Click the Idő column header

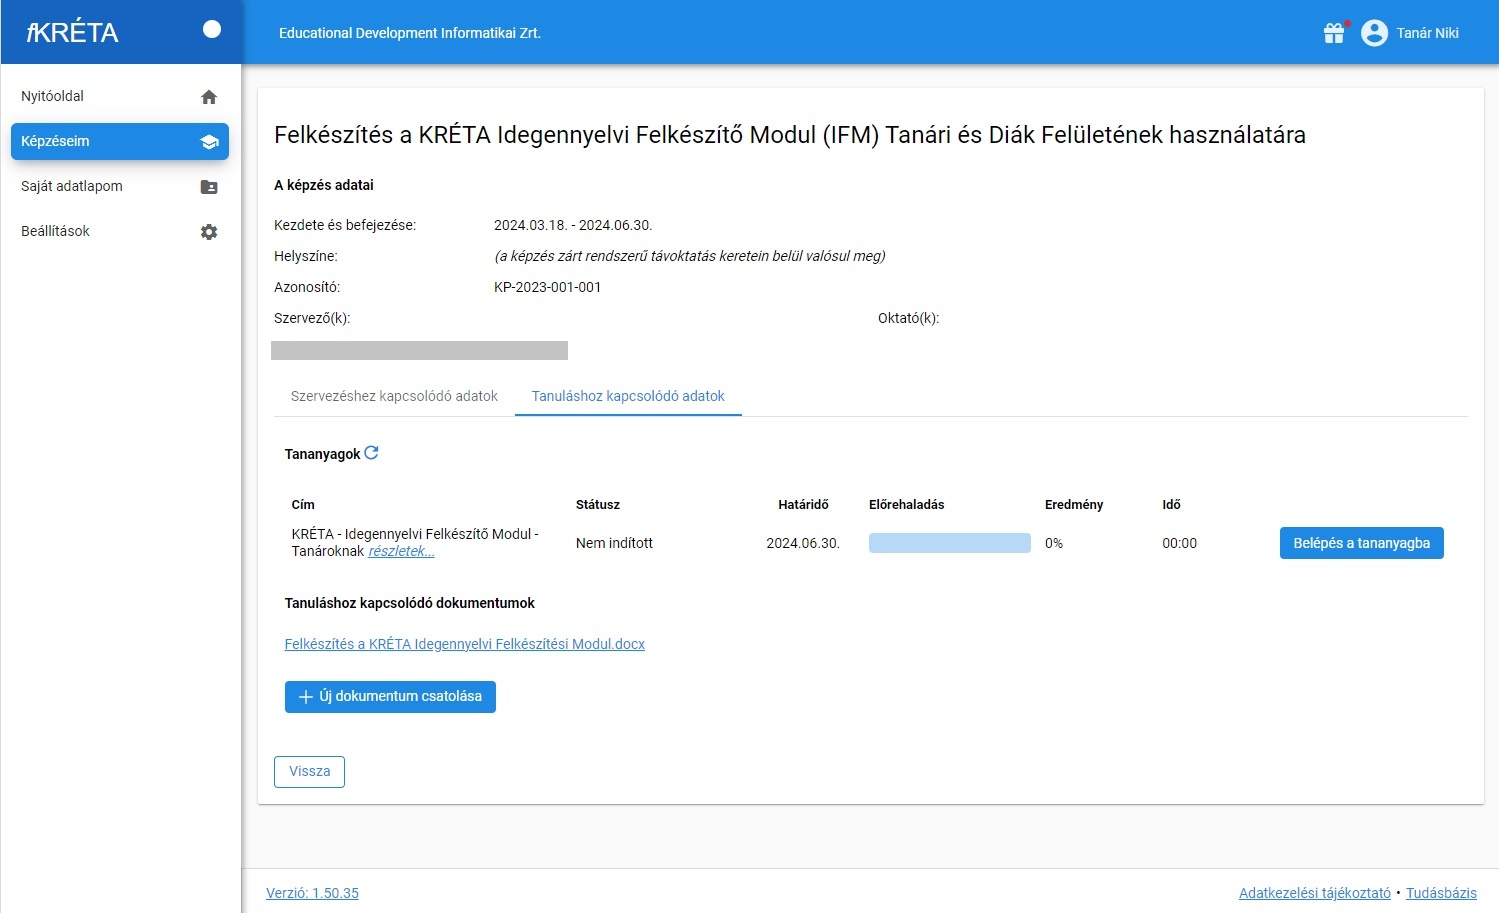point(1171,504)
